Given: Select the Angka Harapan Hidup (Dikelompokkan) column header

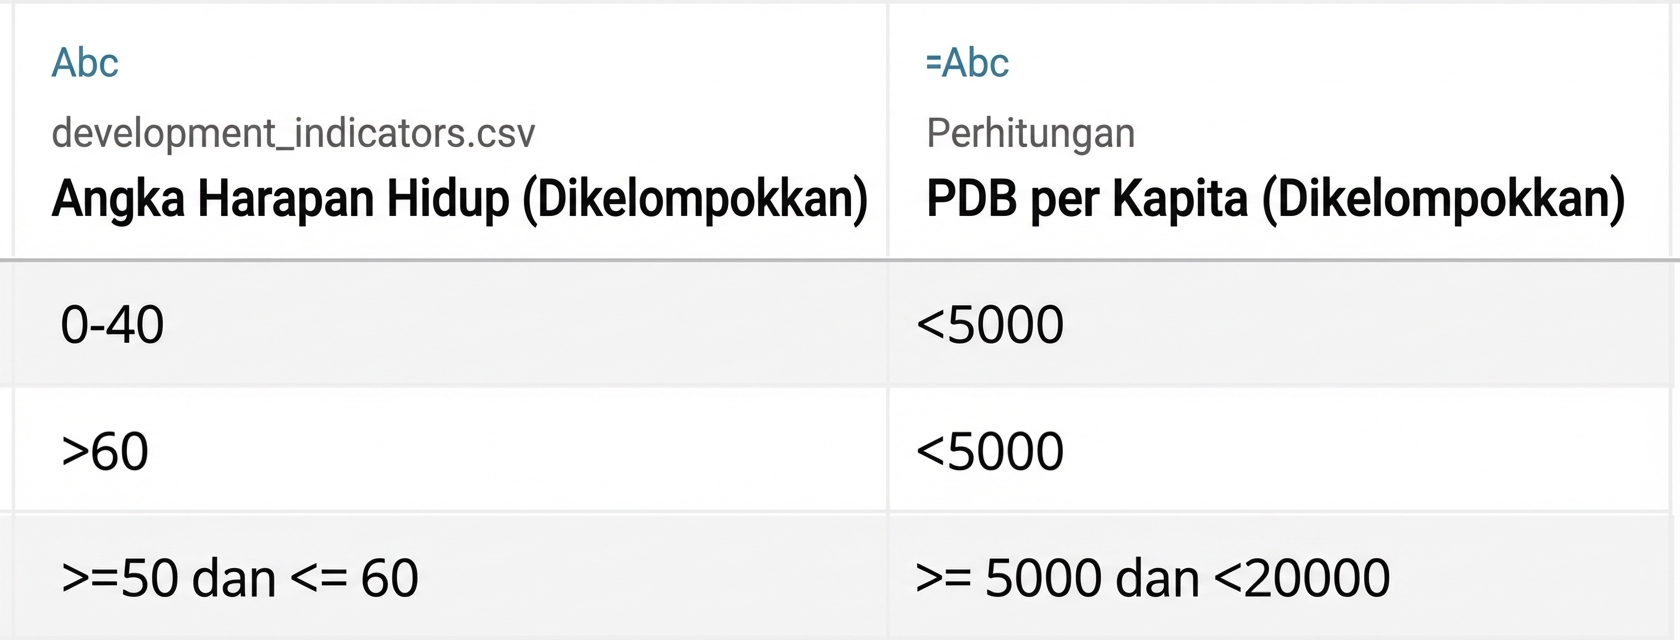Looking at the screenshot, I should click(x=459, y=199).
